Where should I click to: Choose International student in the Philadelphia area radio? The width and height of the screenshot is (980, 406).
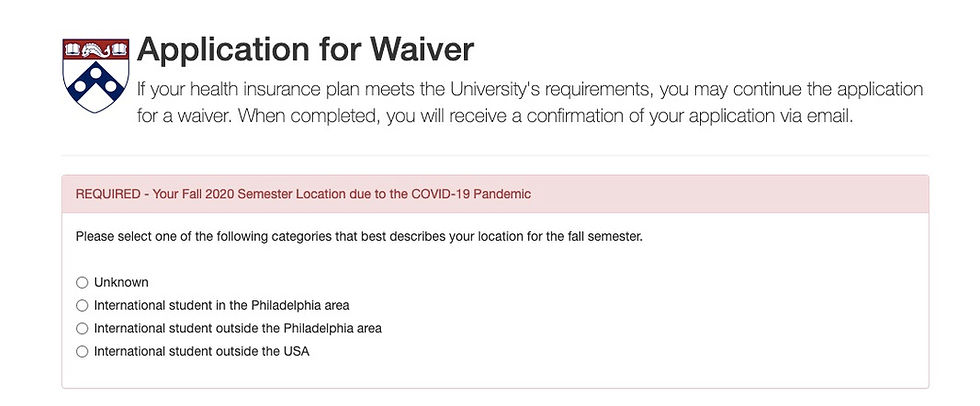(82, 306)
